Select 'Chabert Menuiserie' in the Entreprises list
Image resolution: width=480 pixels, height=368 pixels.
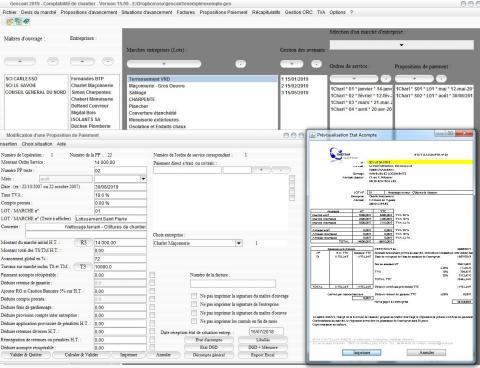pos(92,99)
